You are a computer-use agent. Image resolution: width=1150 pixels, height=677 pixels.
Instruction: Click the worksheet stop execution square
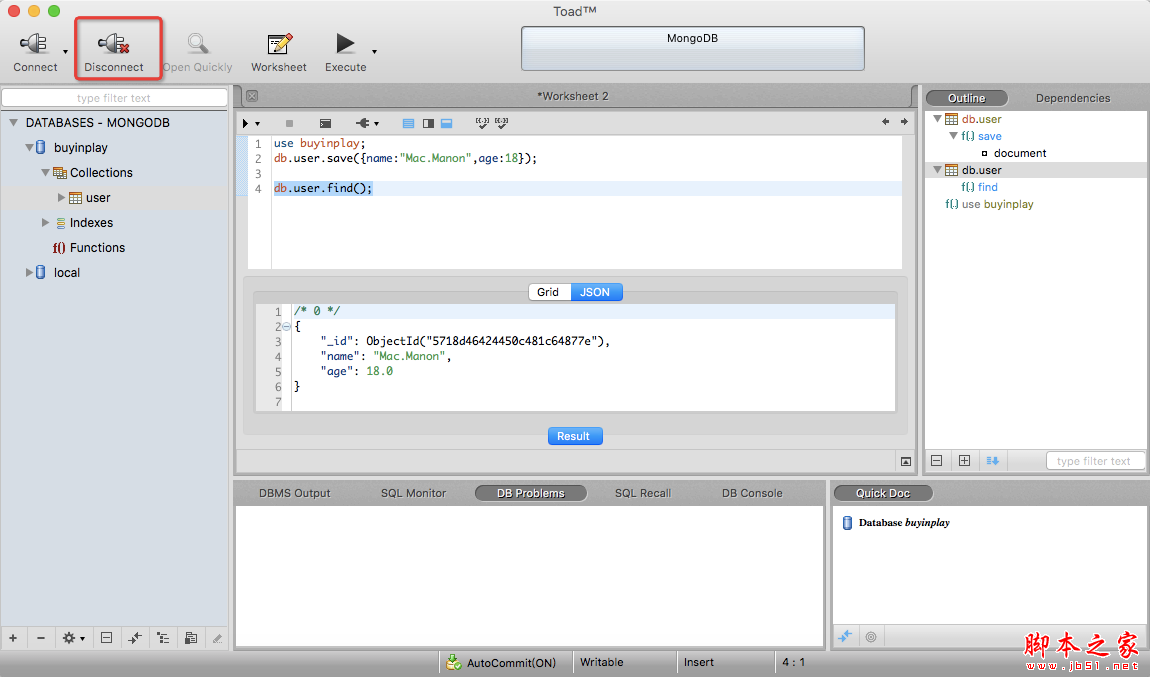[x=289, y=123]
